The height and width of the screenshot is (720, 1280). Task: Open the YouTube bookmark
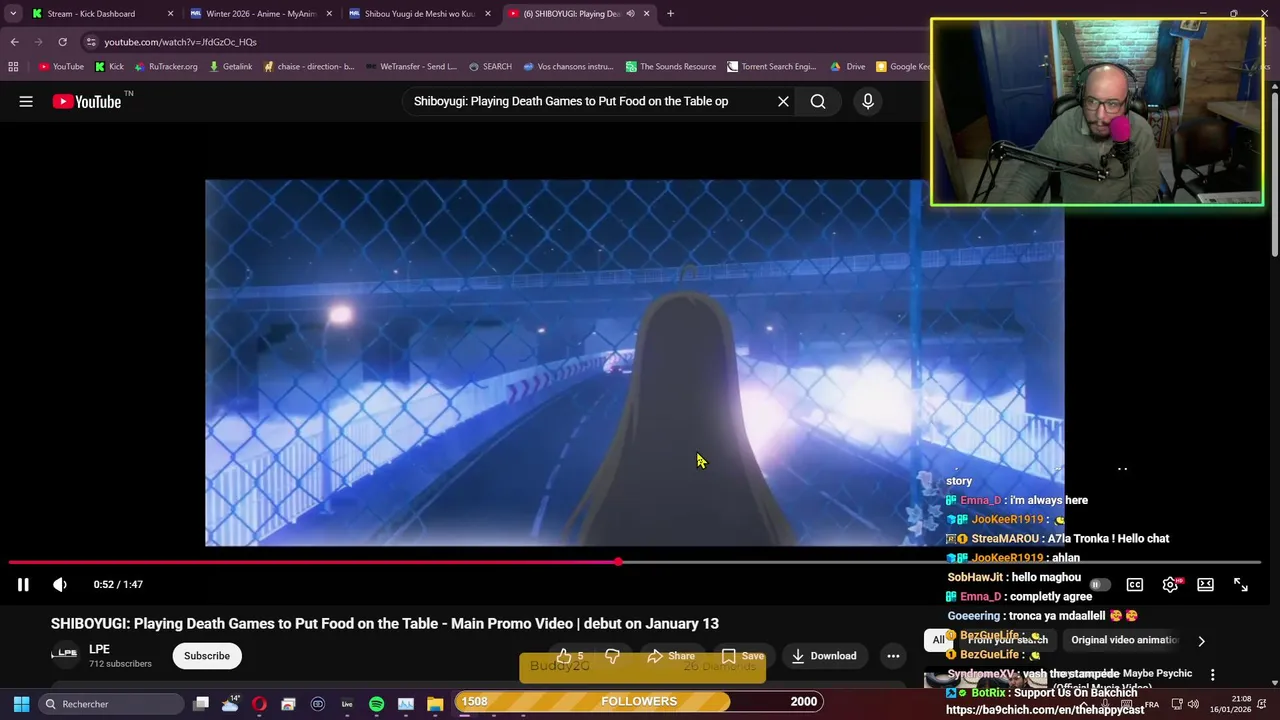61,67
